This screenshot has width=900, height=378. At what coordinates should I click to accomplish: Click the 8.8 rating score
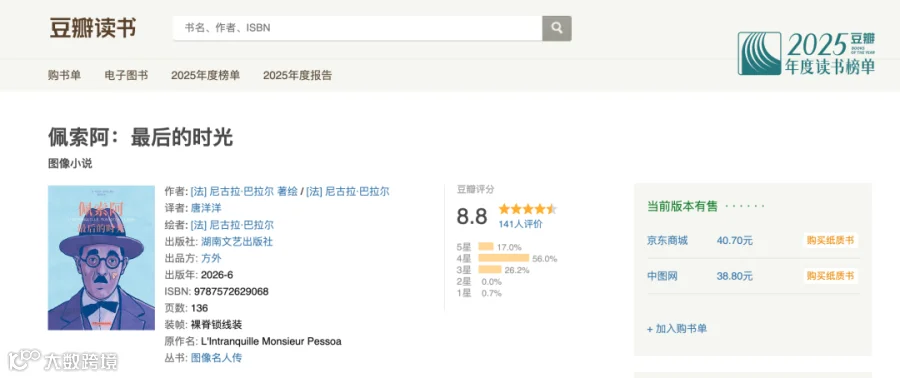point(472,217)
